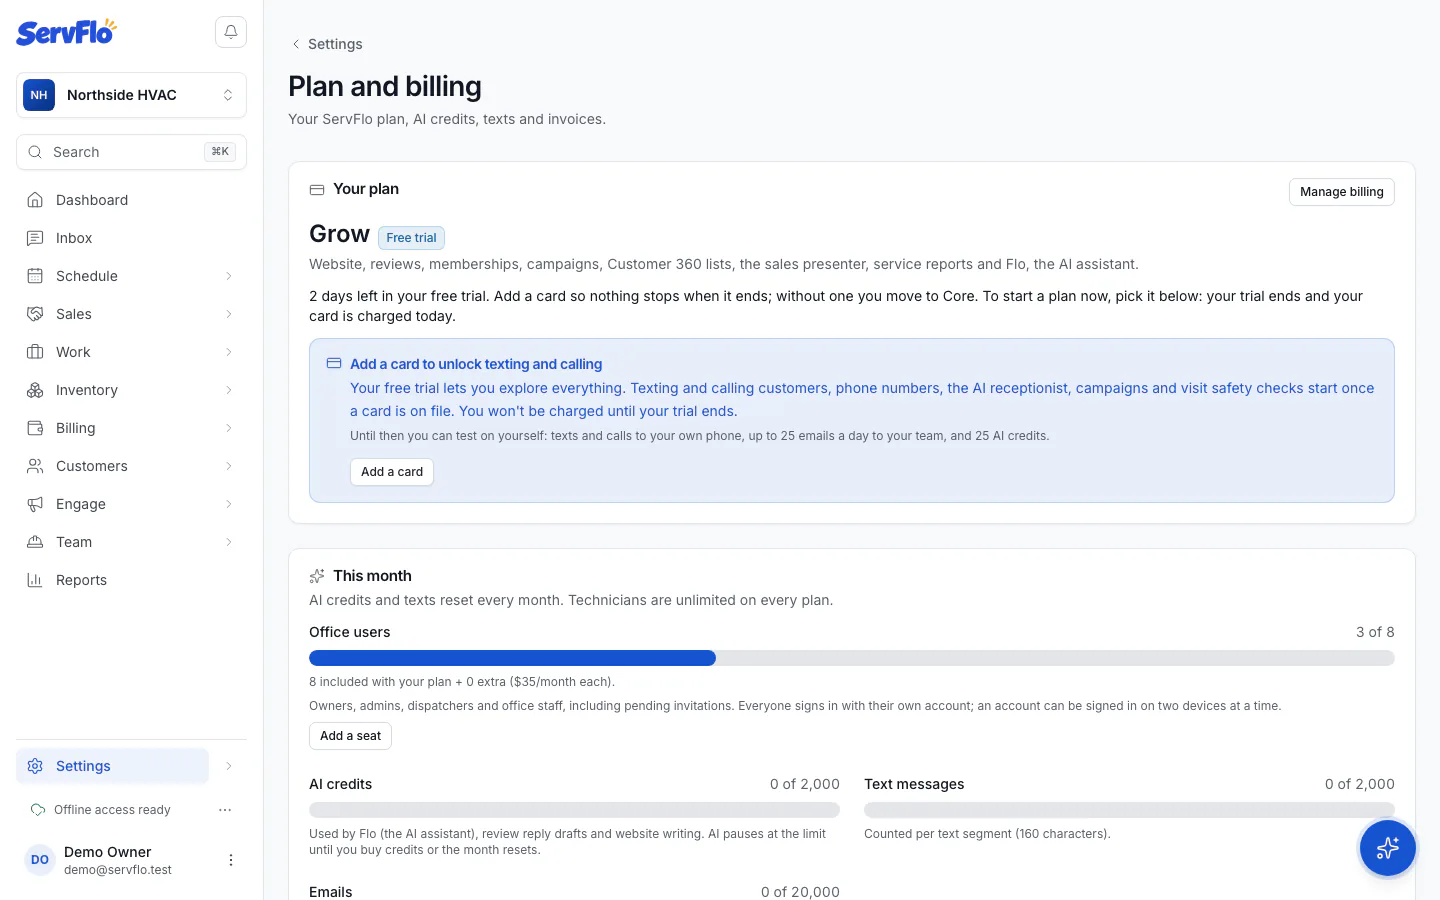Click the Billing wallet icon
Screen dimensions: 1440x900
(35, 428)
